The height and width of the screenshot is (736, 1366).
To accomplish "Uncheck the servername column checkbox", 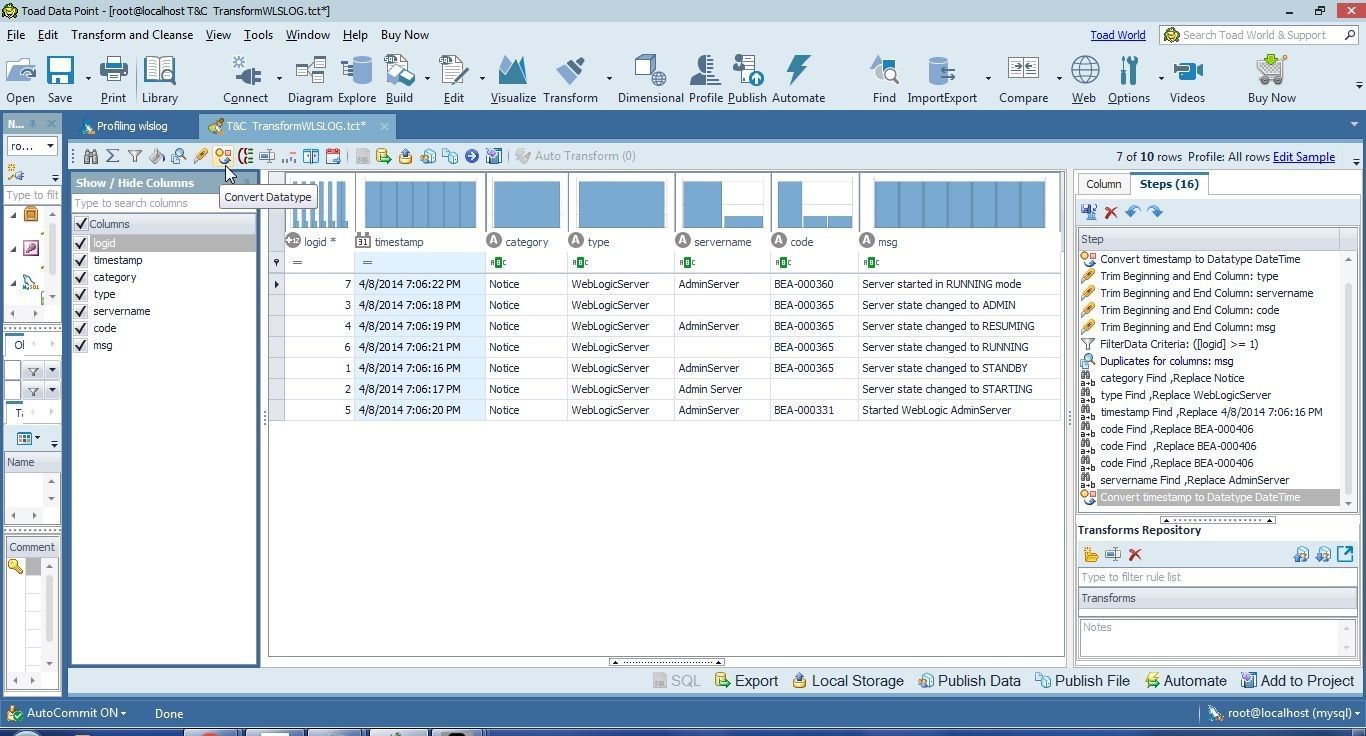I will pos(81,311).
